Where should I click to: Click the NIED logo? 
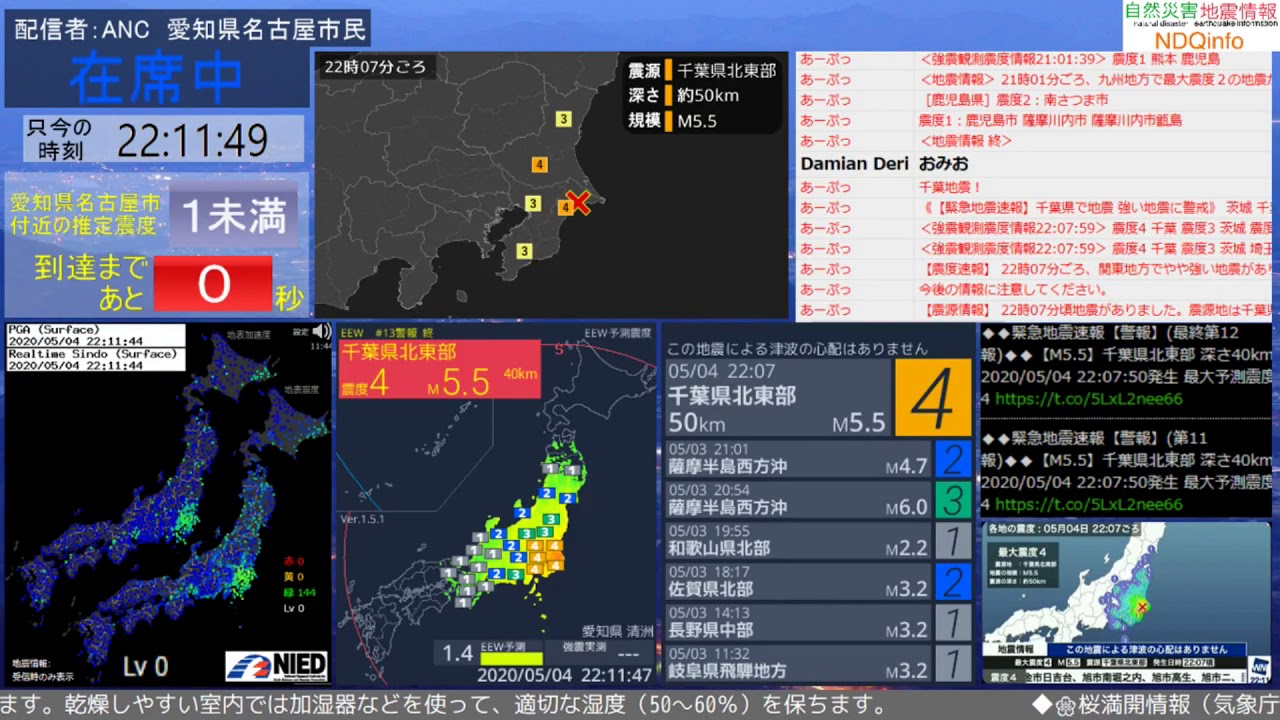[276, 665]
